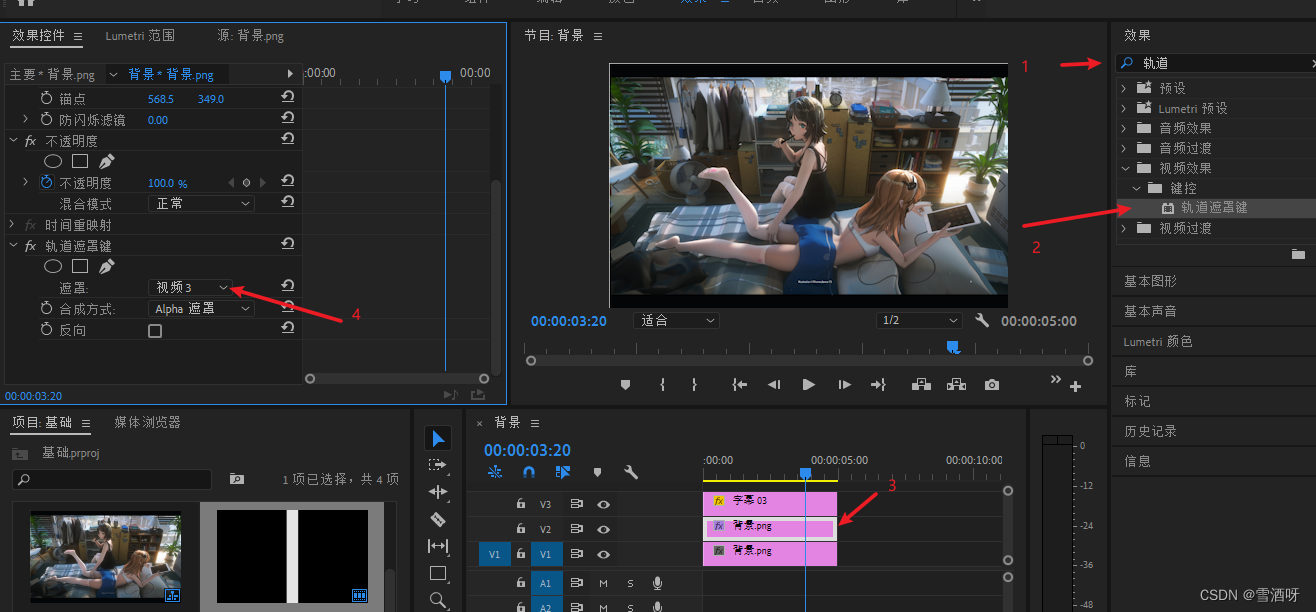Create rectangle mask under 轨道遮罩键
Viewport: 1316px width, 612px height.
(x=80, y=267)
